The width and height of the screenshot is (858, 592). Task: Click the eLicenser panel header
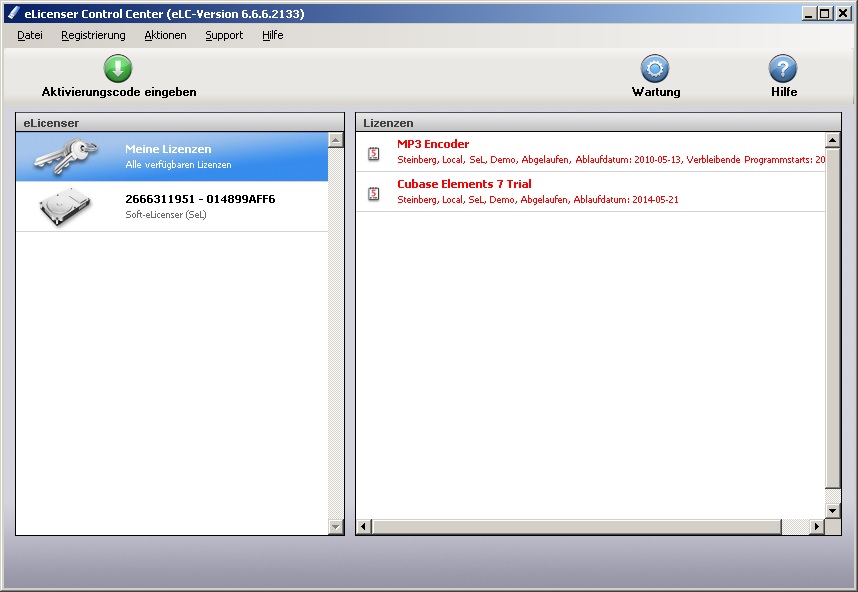tap(180, 123)
